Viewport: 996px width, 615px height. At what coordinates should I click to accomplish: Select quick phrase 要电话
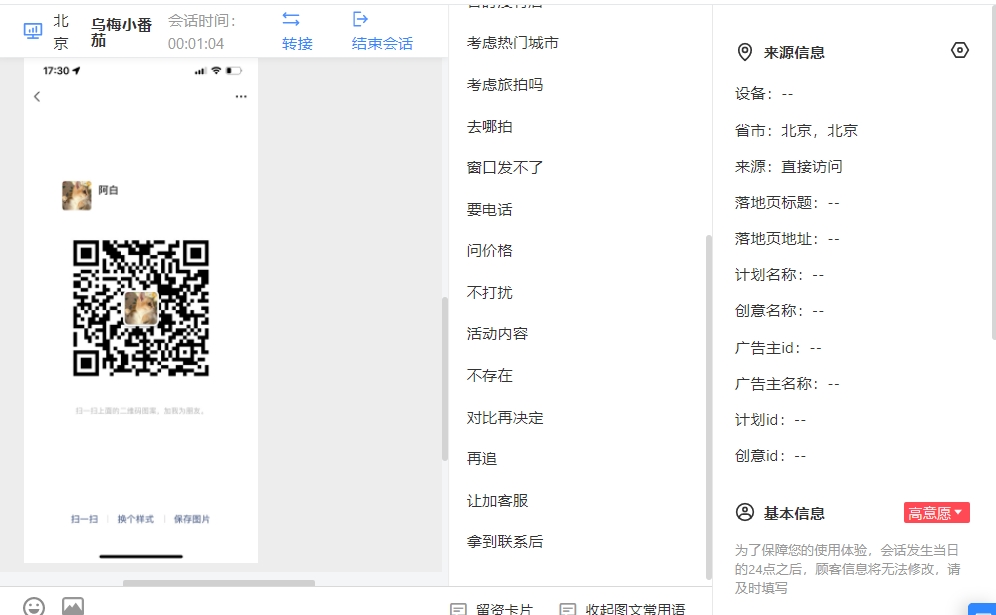pos(490,210)
